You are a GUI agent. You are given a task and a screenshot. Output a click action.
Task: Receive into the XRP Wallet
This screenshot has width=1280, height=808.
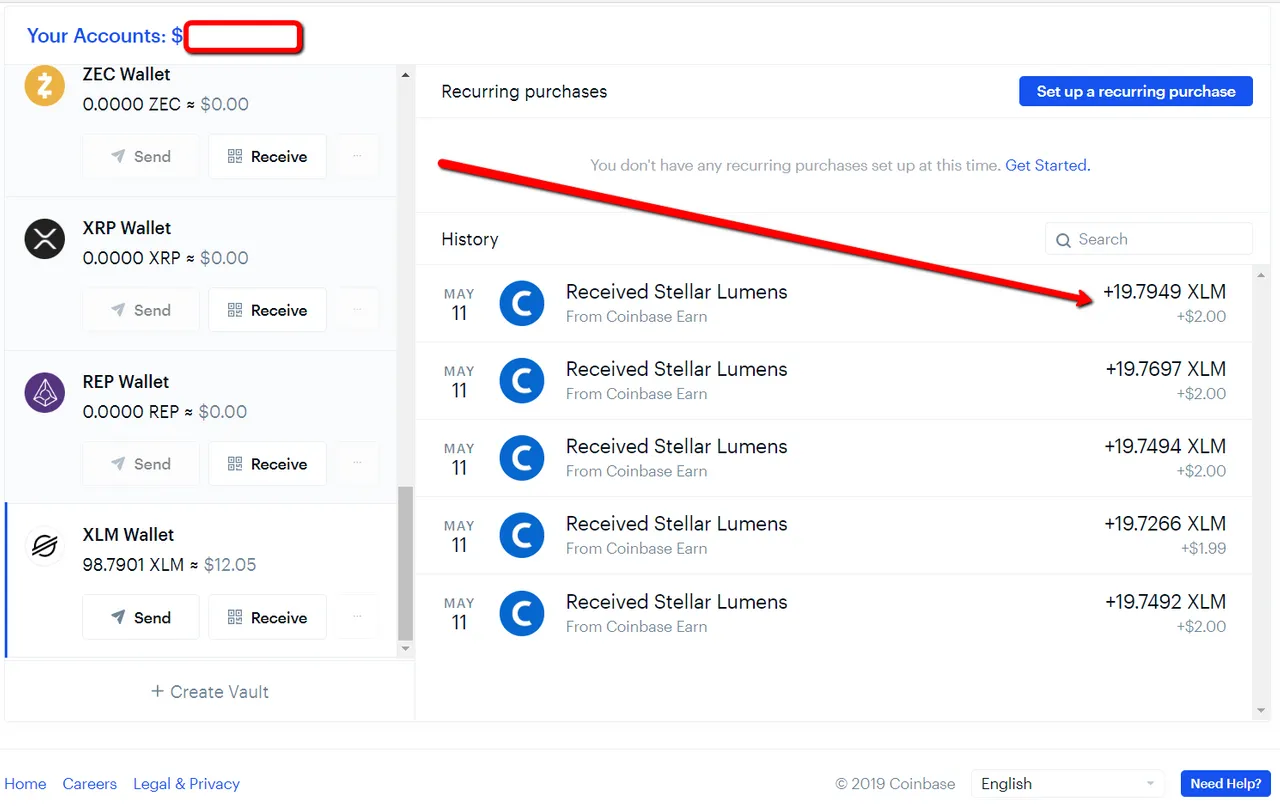pos(267,310)
